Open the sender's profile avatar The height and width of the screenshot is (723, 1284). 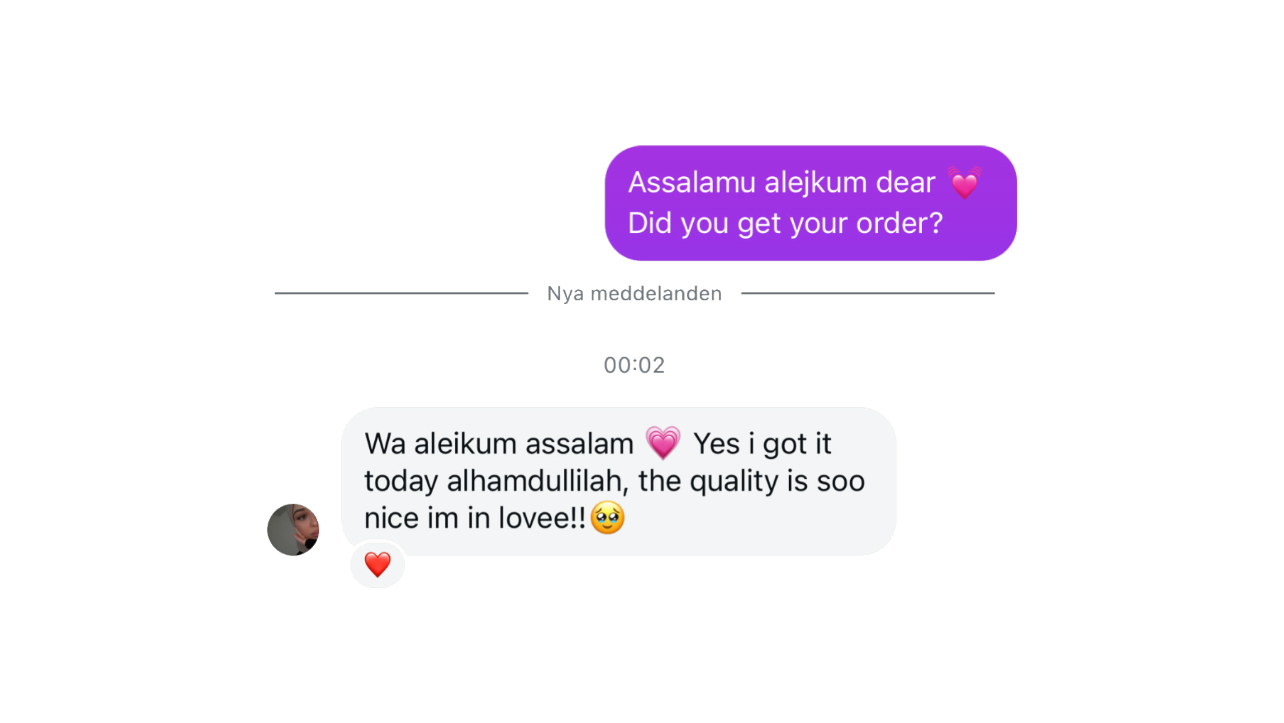[x=293, y=530]
